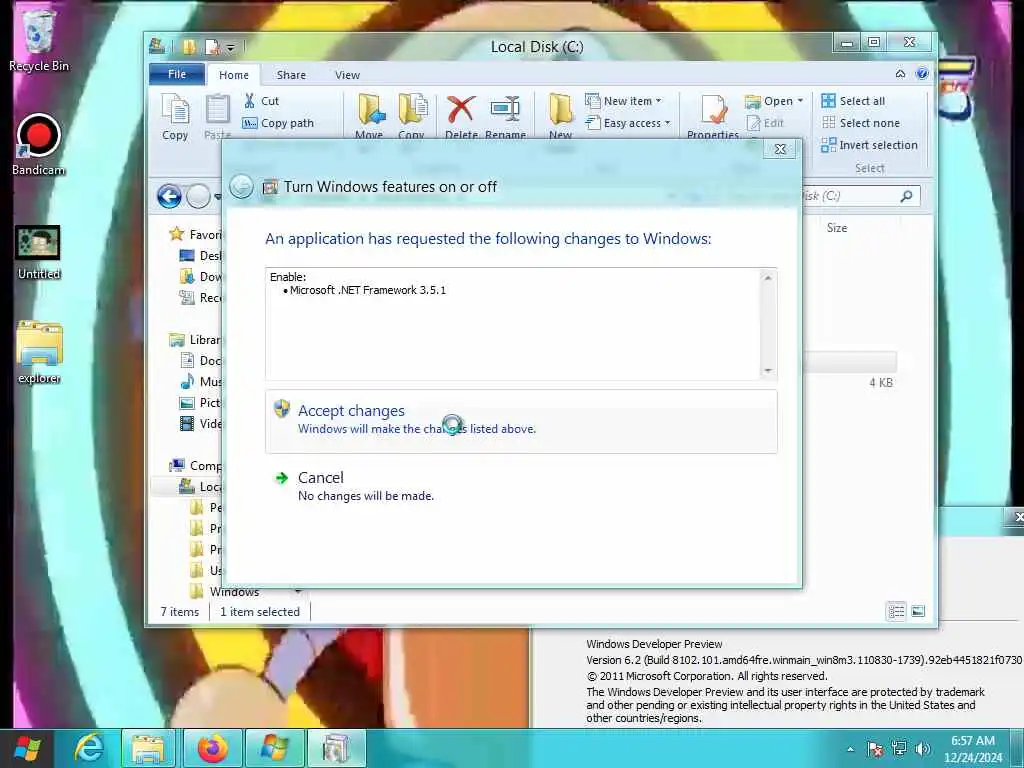Image resolution: width=1024 pixels, height=768 pixels.
Task: Click the Windows flag taskbar icon
Action: coord(274,748)
